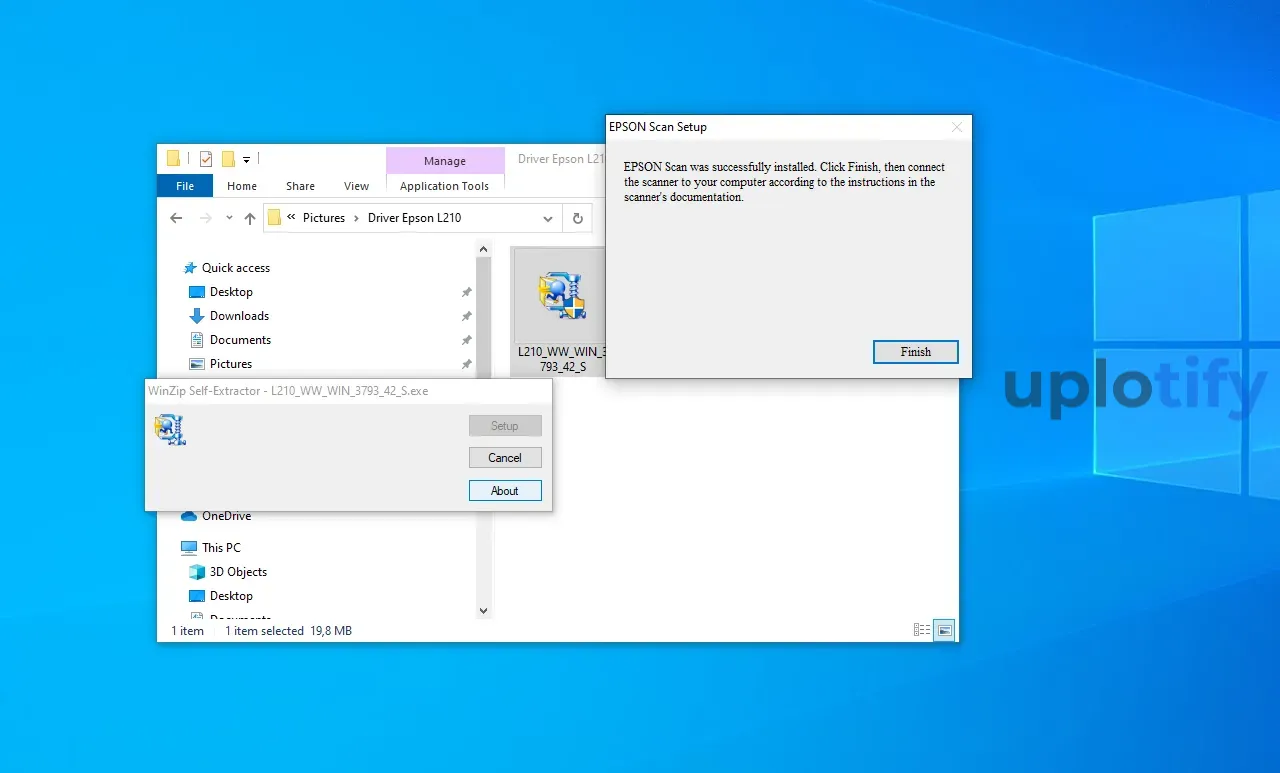The height and width of the screenshot is (773, 1280).
Task: Open the chevron after Pictures in path
Action: tap(356, 218)
